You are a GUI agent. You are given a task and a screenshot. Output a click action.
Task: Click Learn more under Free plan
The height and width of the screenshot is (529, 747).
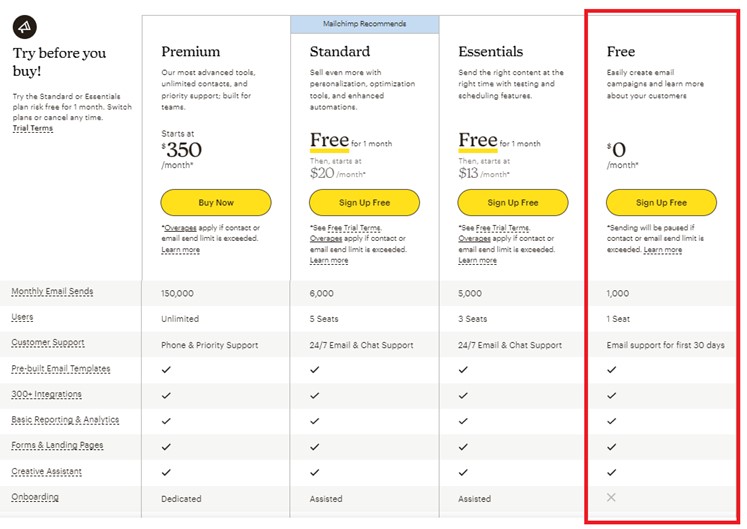(663, 250)
